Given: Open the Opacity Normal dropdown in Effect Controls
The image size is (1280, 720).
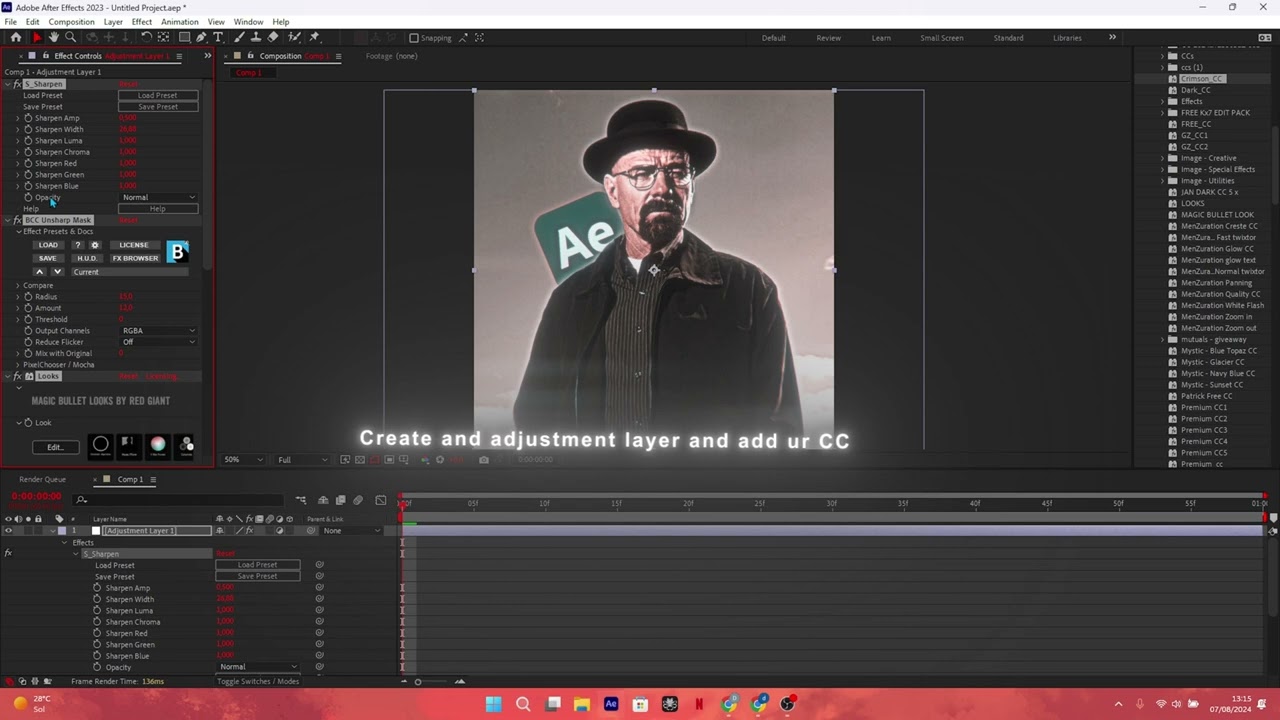Looking at the screenshot, I should 158,197.
